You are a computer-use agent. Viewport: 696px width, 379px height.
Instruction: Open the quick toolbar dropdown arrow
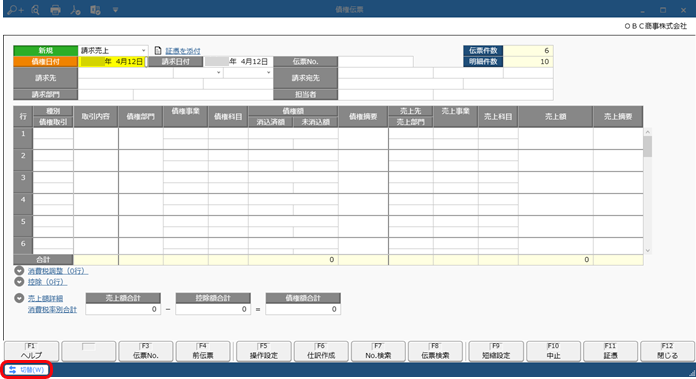coord(115,9)
